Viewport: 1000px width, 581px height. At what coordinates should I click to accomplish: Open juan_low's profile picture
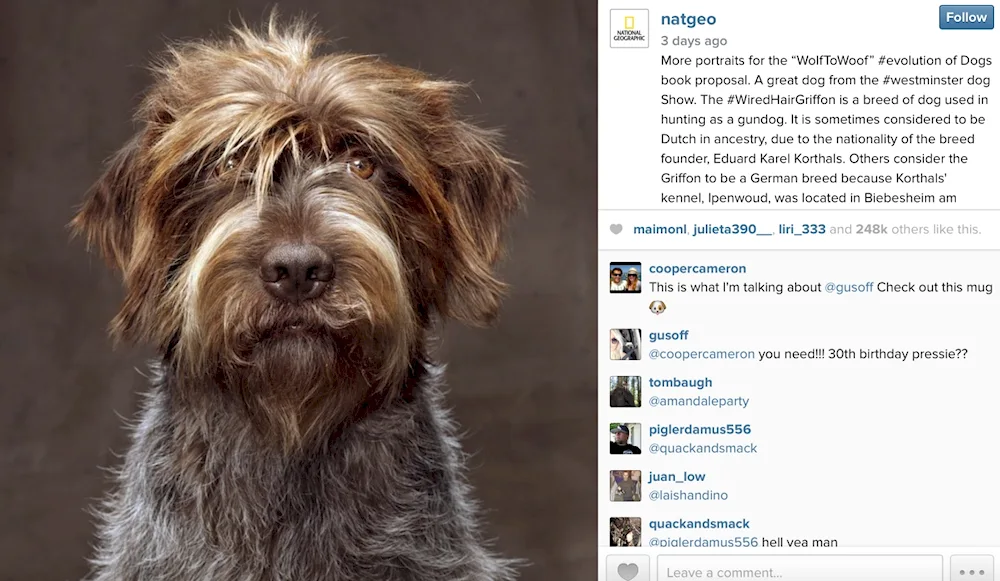(625, 486)
